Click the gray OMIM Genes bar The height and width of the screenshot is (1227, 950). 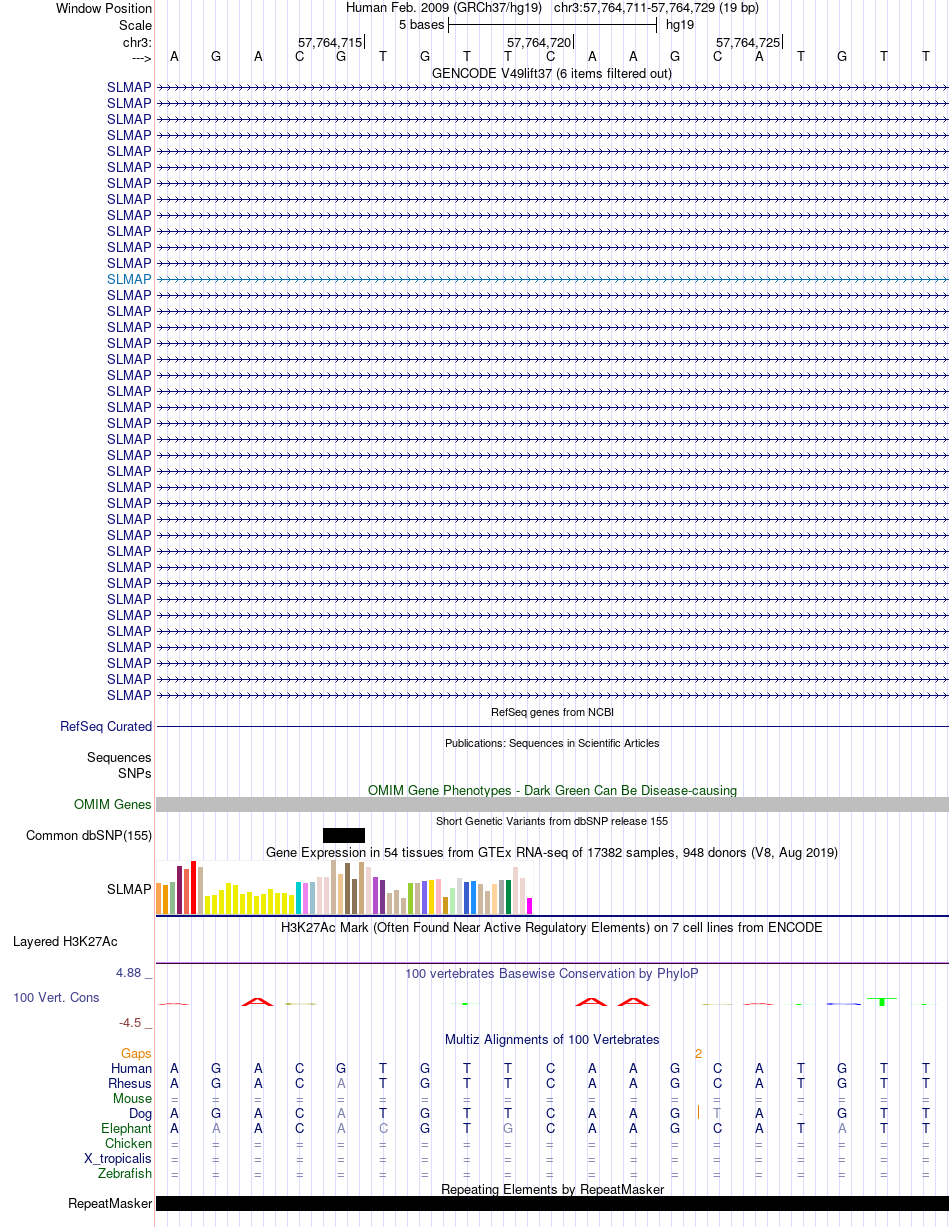pyautogui.click(x=552, y=805)
